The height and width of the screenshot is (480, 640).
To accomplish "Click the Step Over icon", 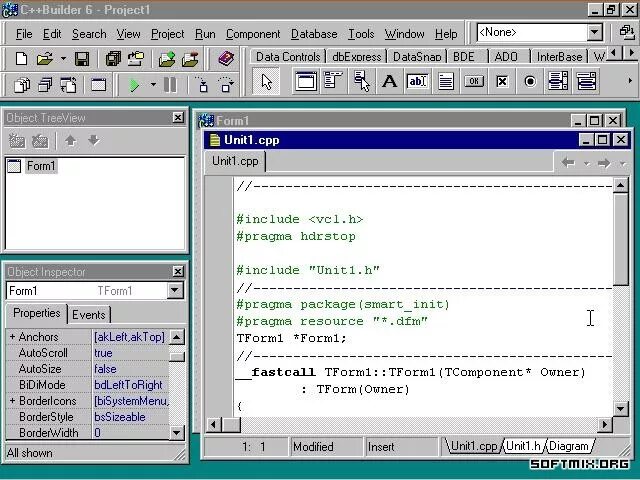I will [x=226, y=85].
